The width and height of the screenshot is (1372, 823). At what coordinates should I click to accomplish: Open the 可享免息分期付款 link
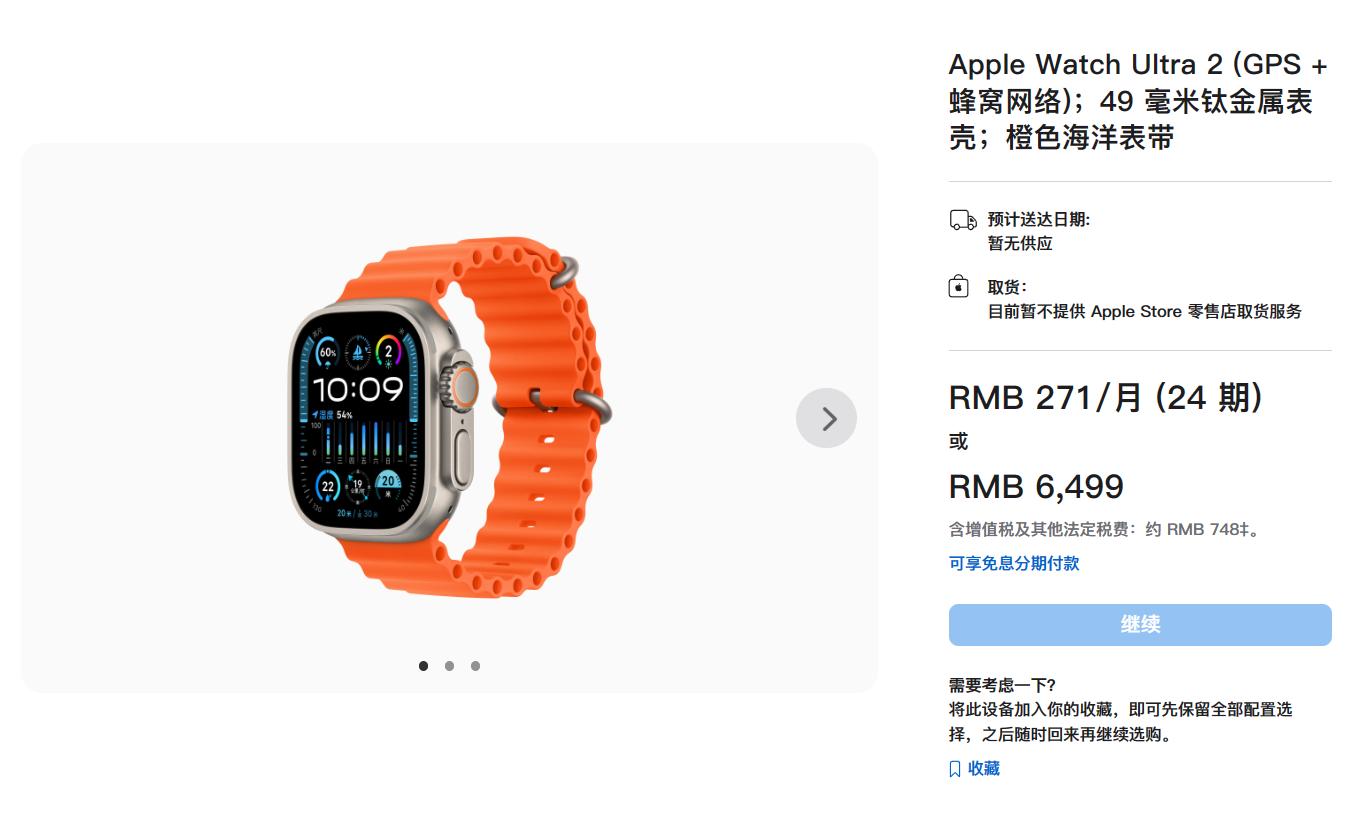point(1014,563)
